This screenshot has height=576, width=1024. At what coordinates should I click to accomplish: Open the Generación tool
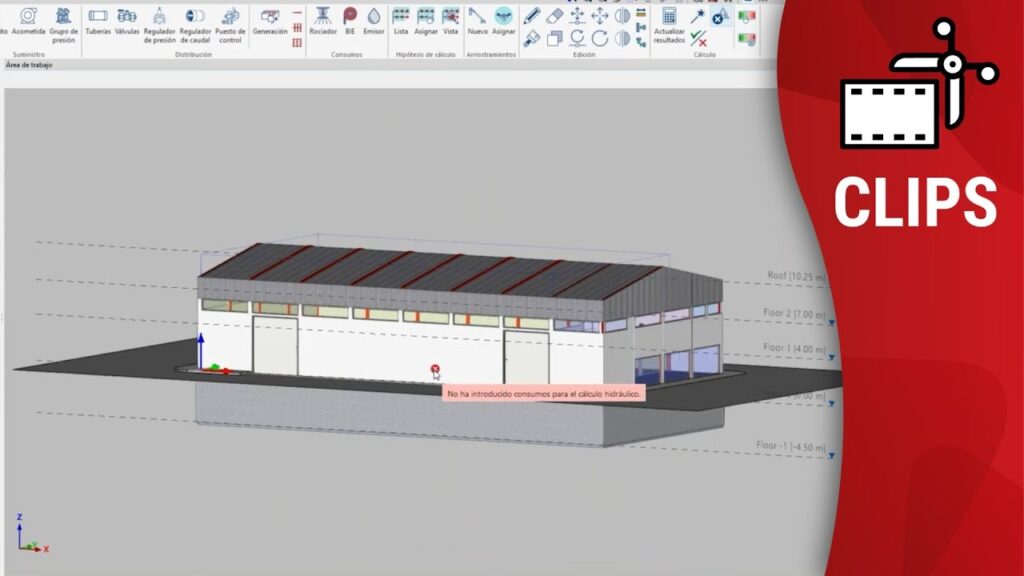269,20
